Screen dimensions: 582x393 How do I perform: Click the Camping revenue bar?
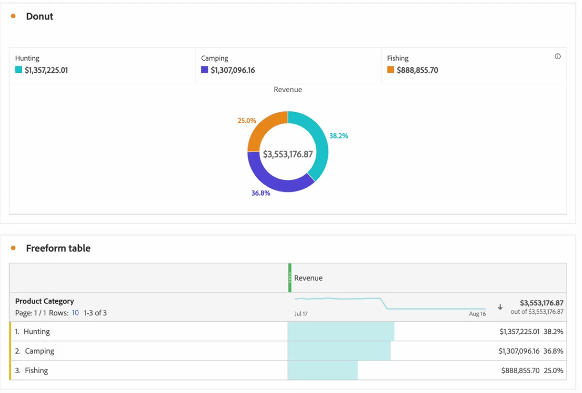pos(339,351)
